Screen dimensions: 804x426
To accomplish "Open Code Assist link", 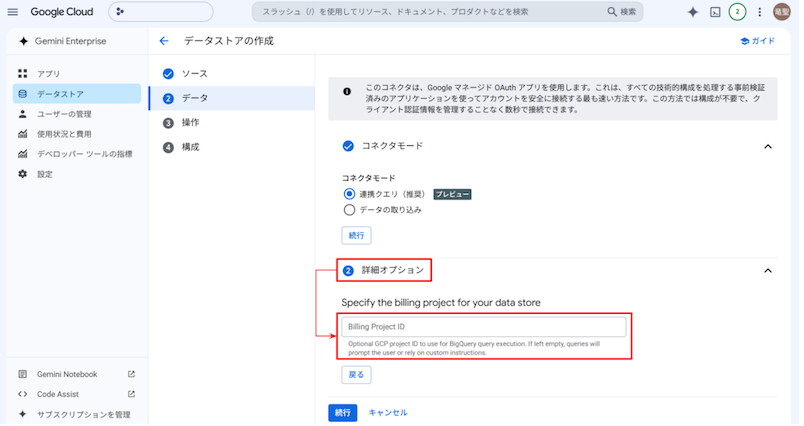I will (x=58, y=394).
